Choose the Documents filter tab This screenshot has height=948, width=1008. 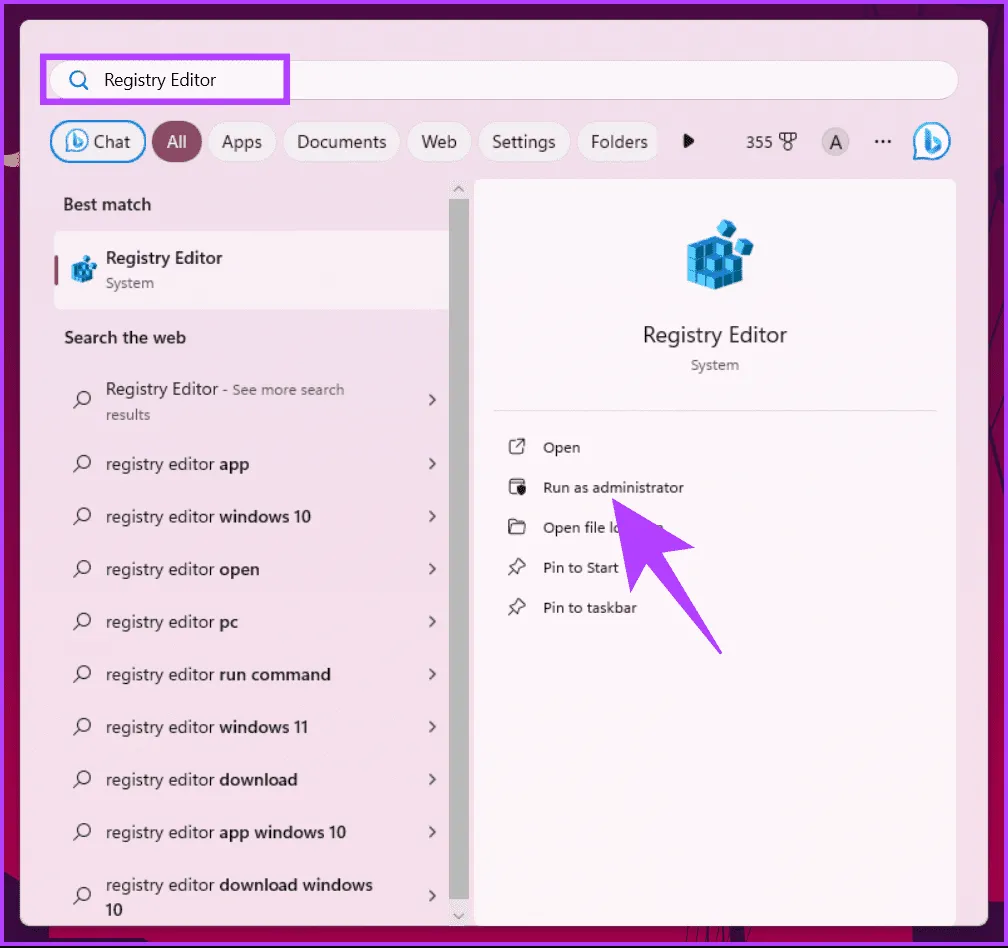pyautogui.click(x=341, y=142)
